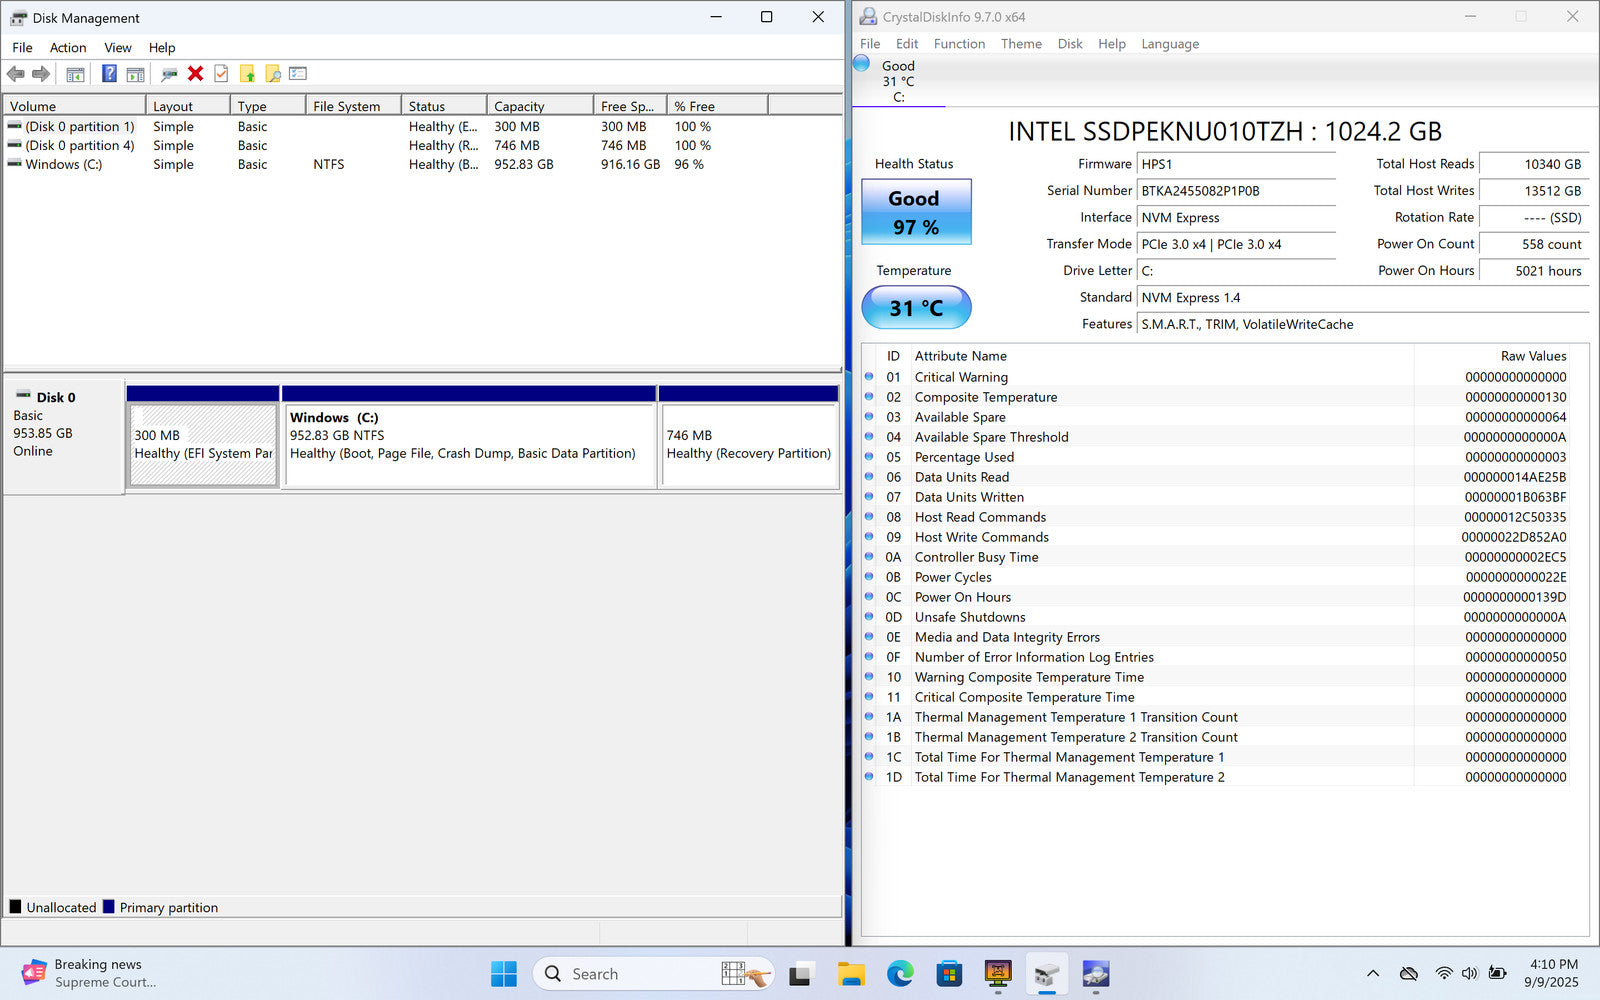Open the Disk menu in CrystalDiskInfo
The height and width of the screenshot is (1000, 1600).
pyautogui.click(x=1070, y=44)
